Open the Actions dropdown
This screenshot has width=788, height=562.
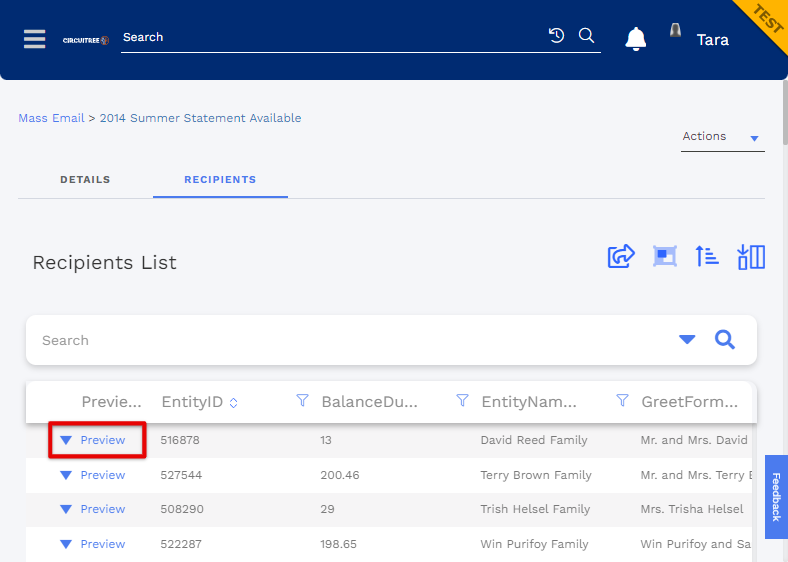(x=722, y=137)
